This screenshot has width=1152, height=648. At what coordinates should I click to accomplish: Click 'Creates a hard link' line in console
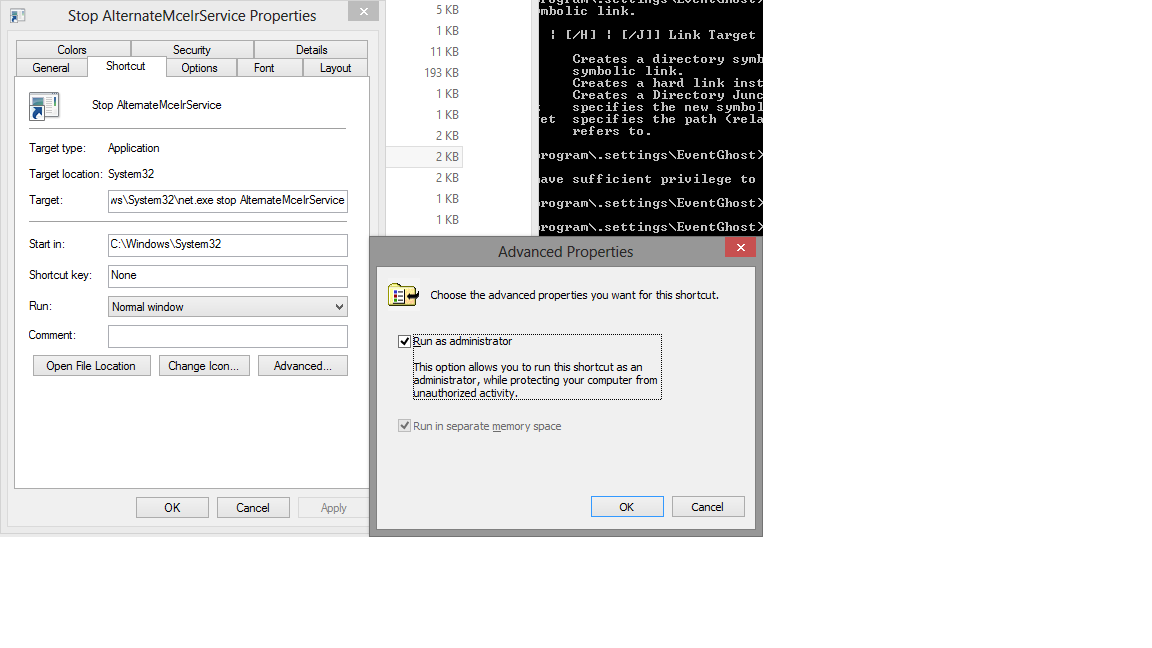click(667, 83)
